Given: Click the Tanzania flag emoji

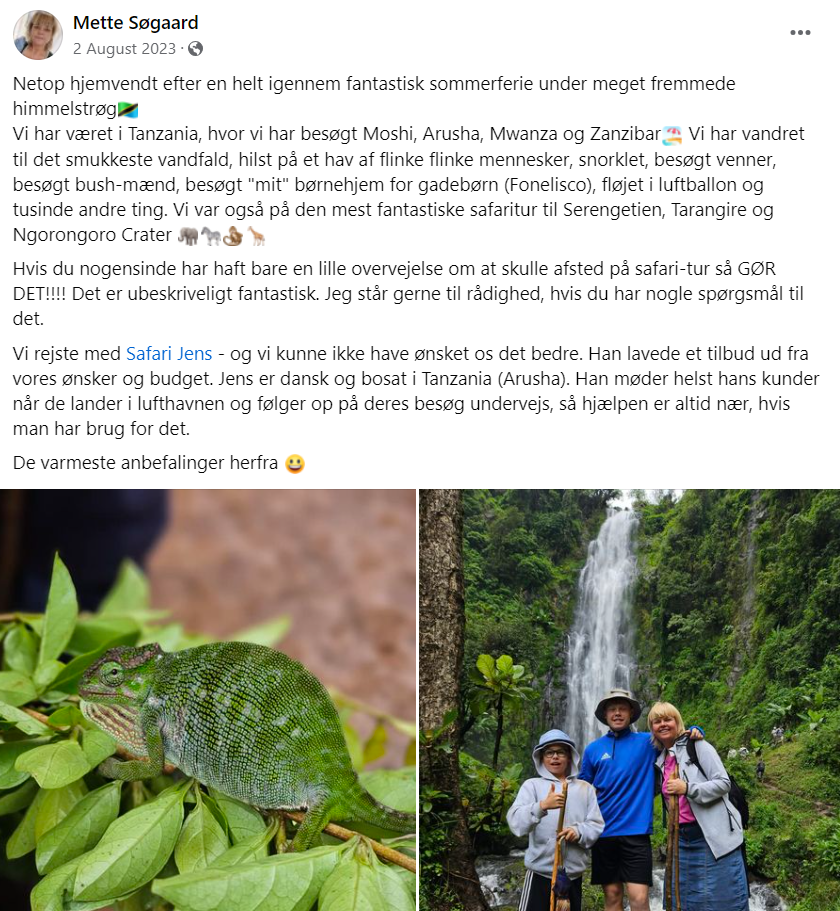Looking at the screenshot, I should pyautogui.click(x=128, y=109).
